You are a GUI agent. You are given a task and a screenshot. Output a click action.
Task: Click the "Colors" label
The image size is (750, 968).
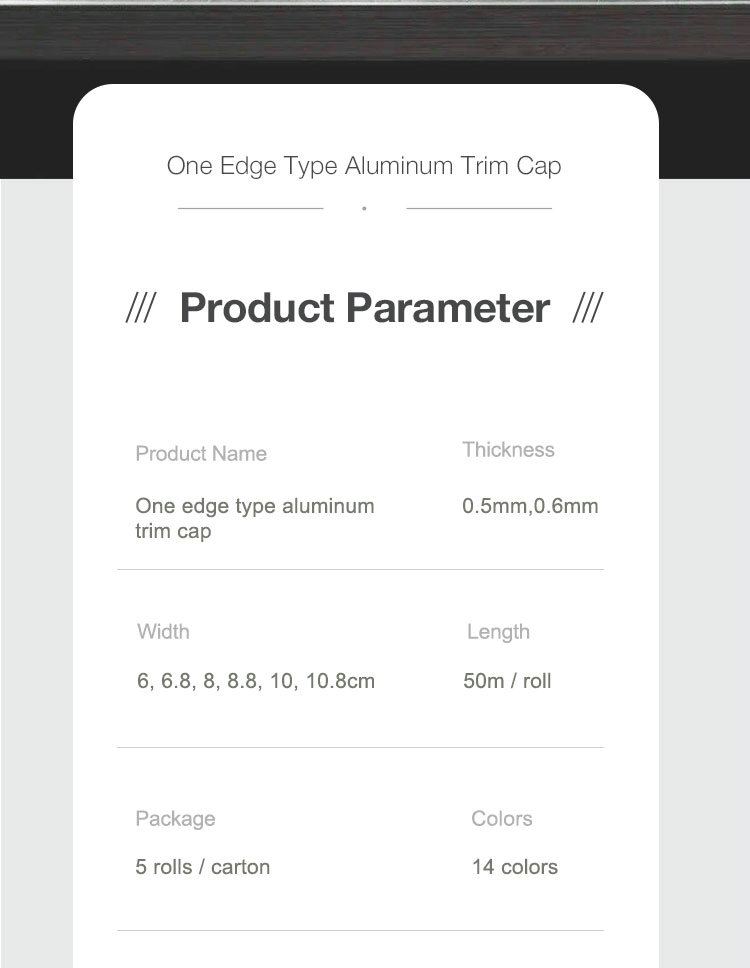tap(502, 819)
